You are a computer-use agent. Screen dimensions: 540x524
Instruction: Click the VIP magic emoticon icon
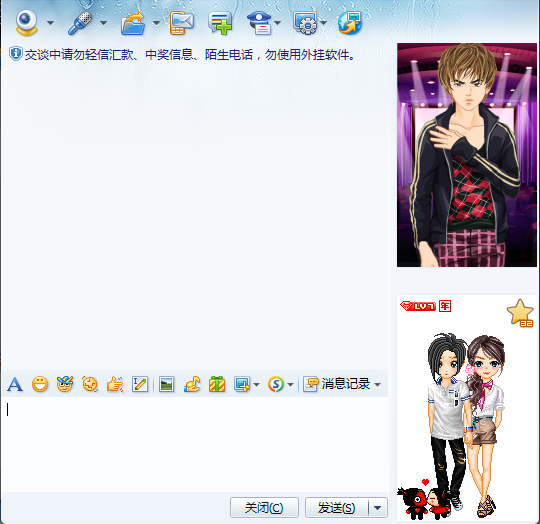pyautogui.click(x=65, y=384)
